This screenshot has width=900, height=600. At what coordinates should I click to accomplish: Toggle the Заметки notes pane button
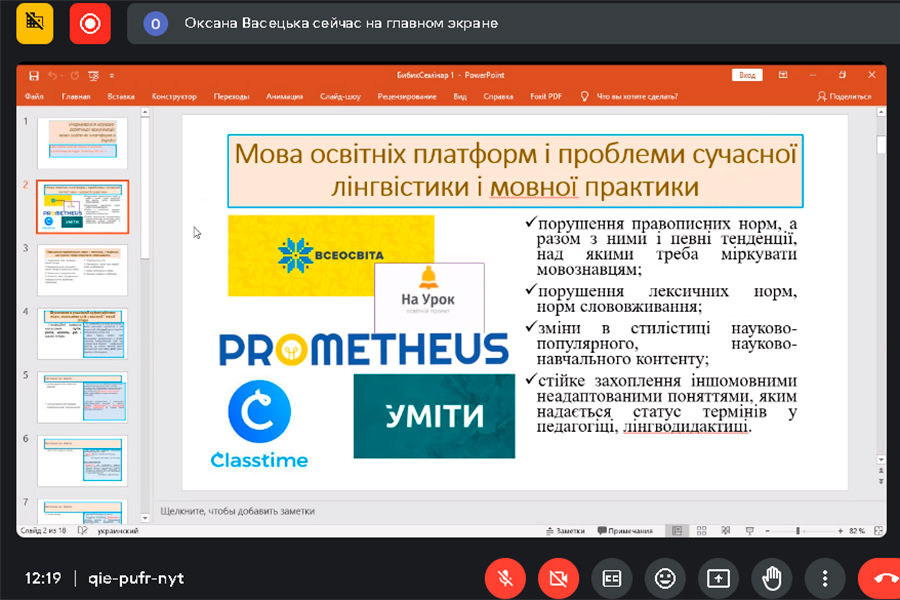click(565, 531)
